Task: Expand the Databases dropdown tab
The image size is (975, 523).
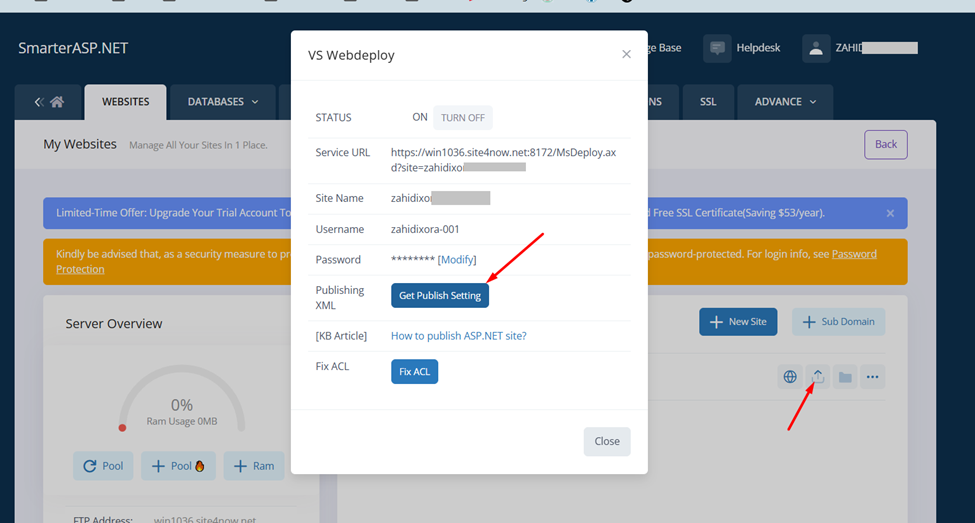Action: pyautogui.click(x=223, y=102)
